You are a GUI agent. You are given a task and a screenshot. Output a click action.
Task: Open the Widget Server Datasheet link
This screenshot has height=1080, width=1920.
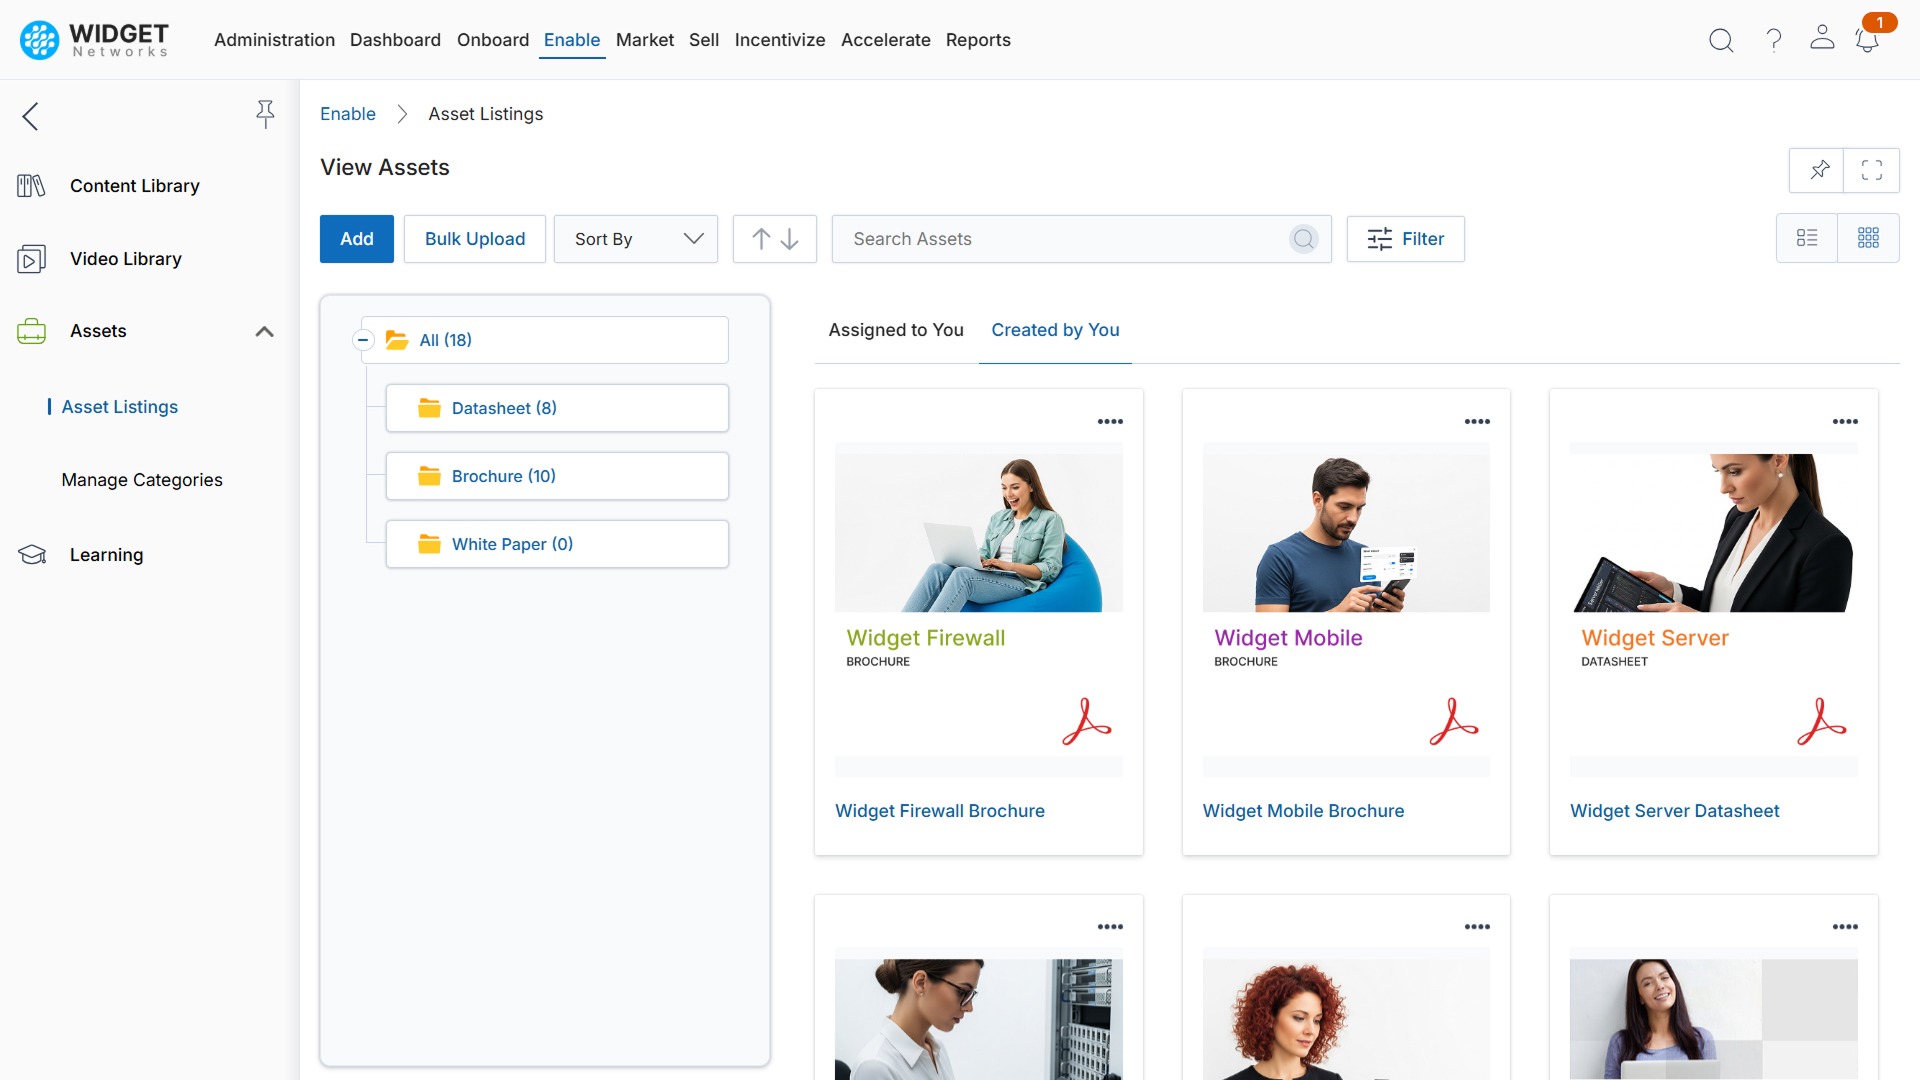coord(1674,811)
